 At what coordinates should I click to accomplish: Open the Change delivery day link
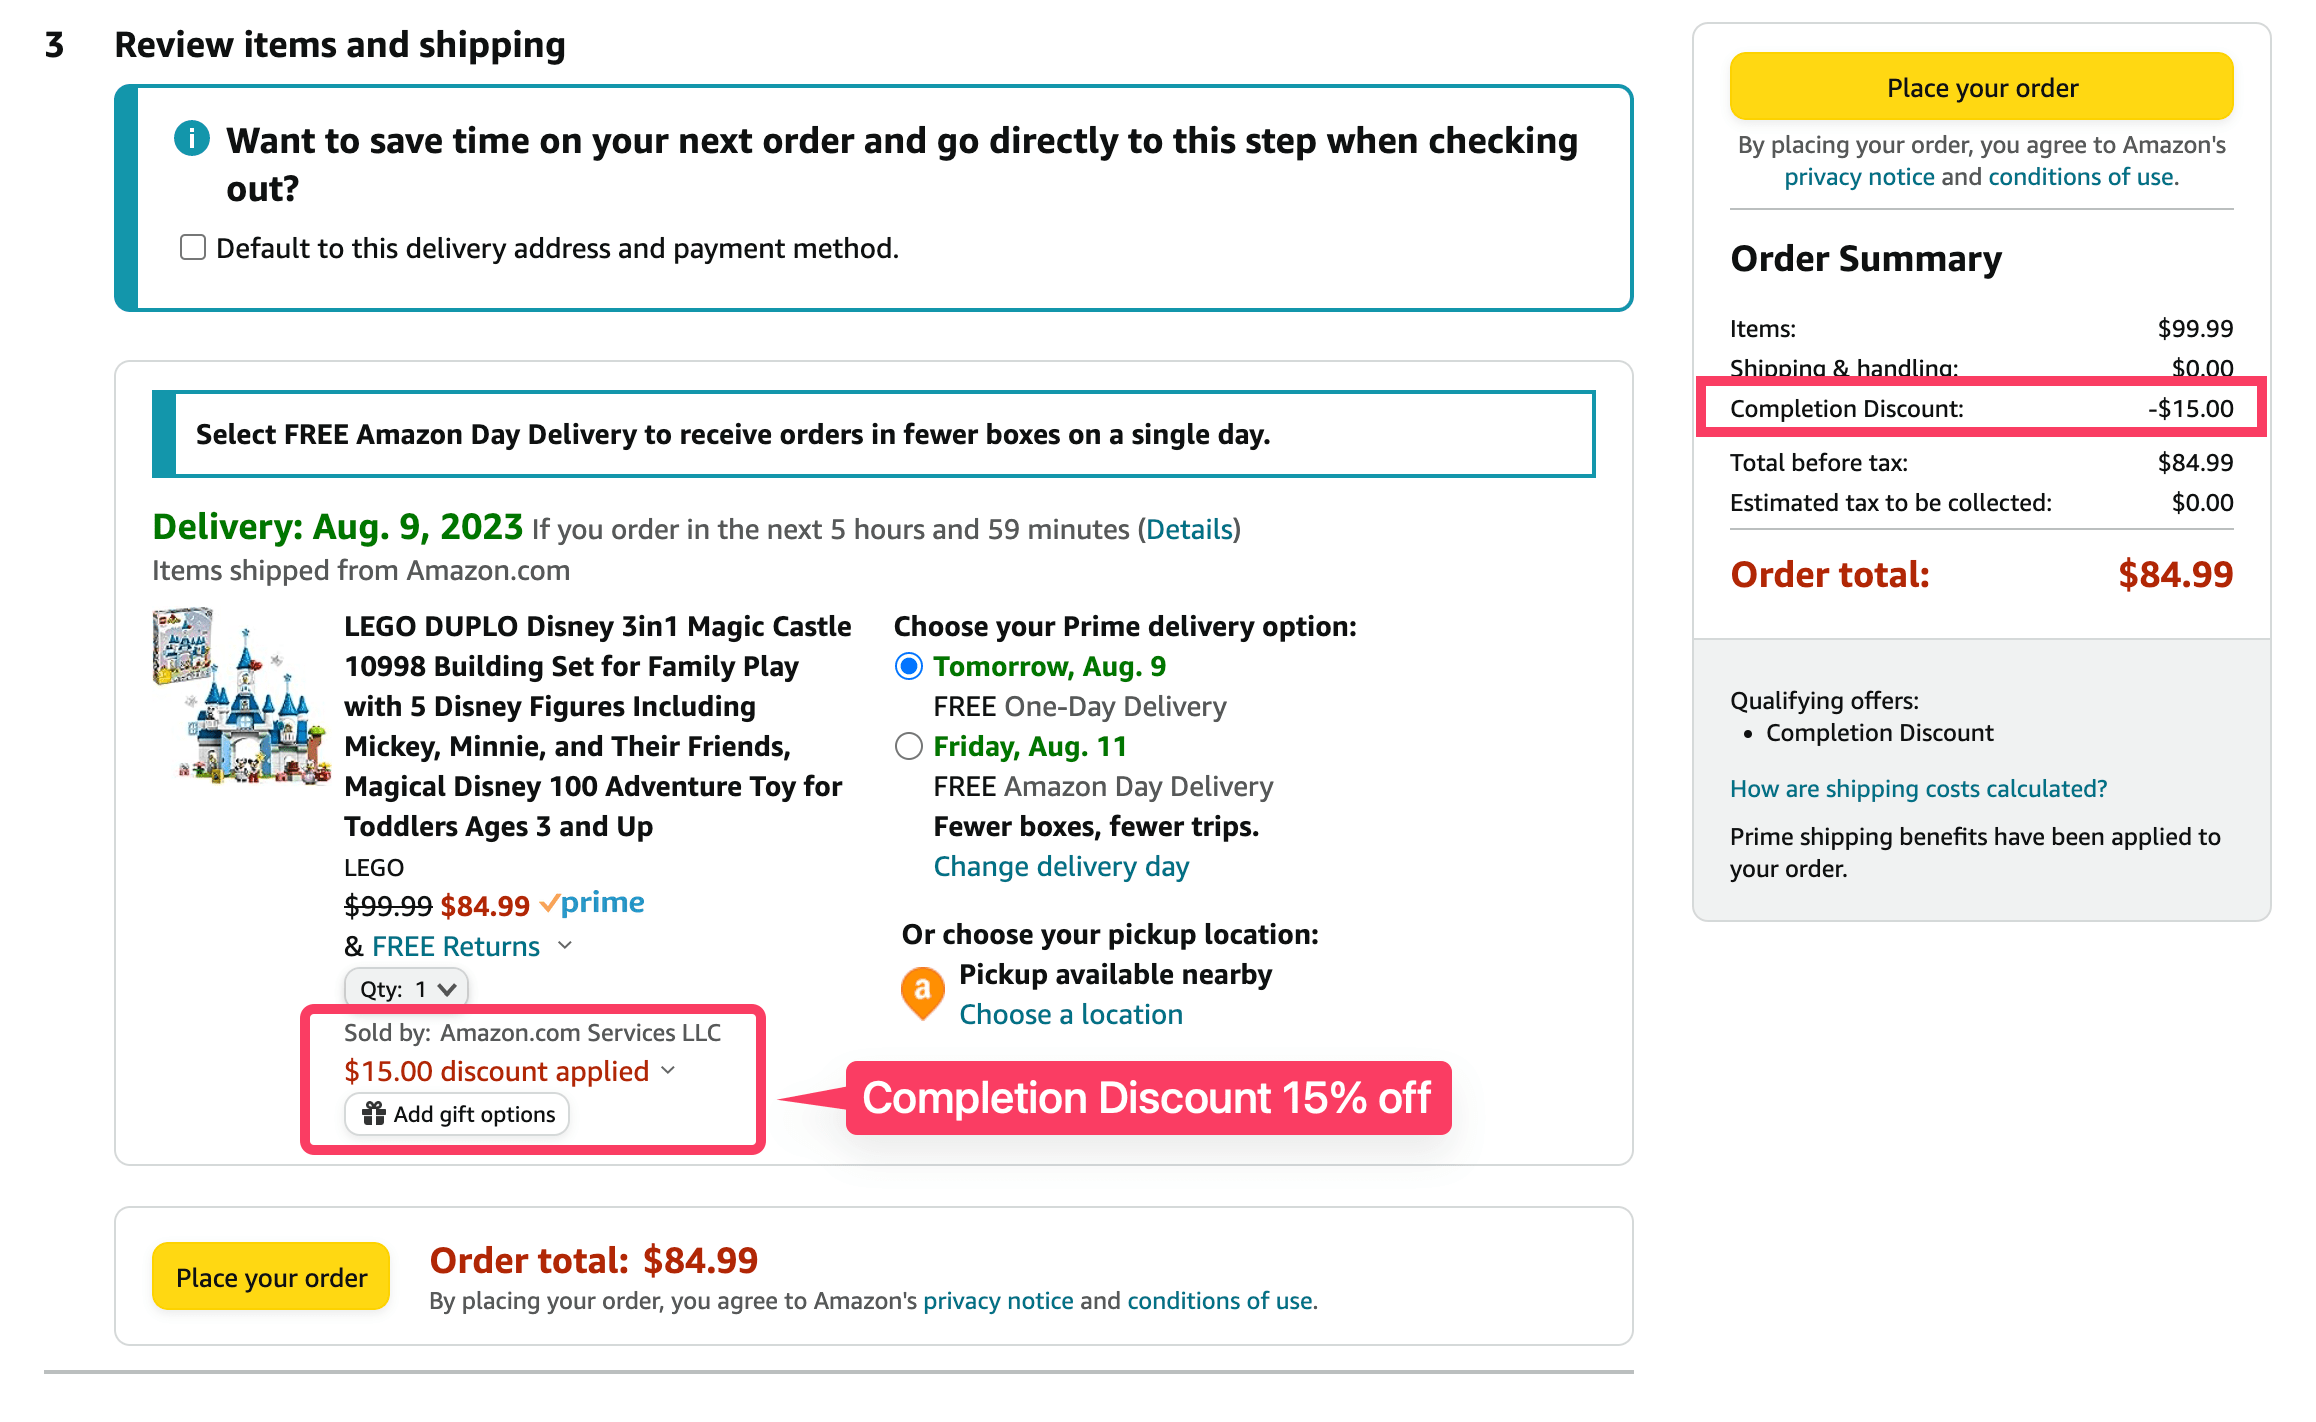[x=1061, y=866]
